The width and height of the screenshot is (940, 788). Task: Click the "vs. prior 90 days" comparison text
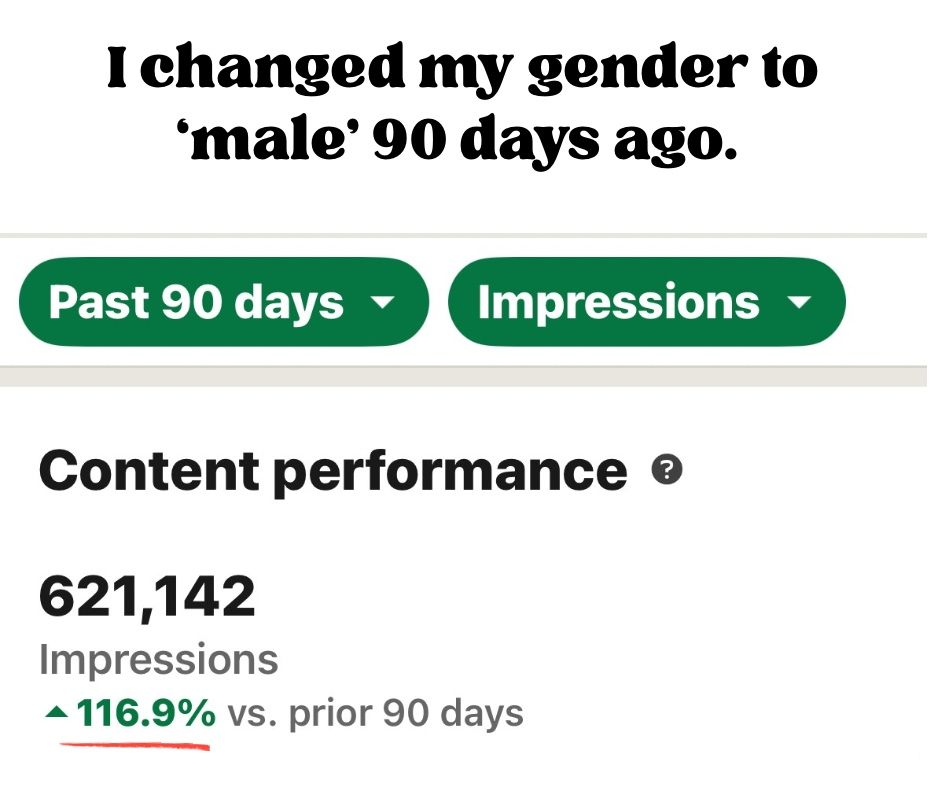(375, 713)
